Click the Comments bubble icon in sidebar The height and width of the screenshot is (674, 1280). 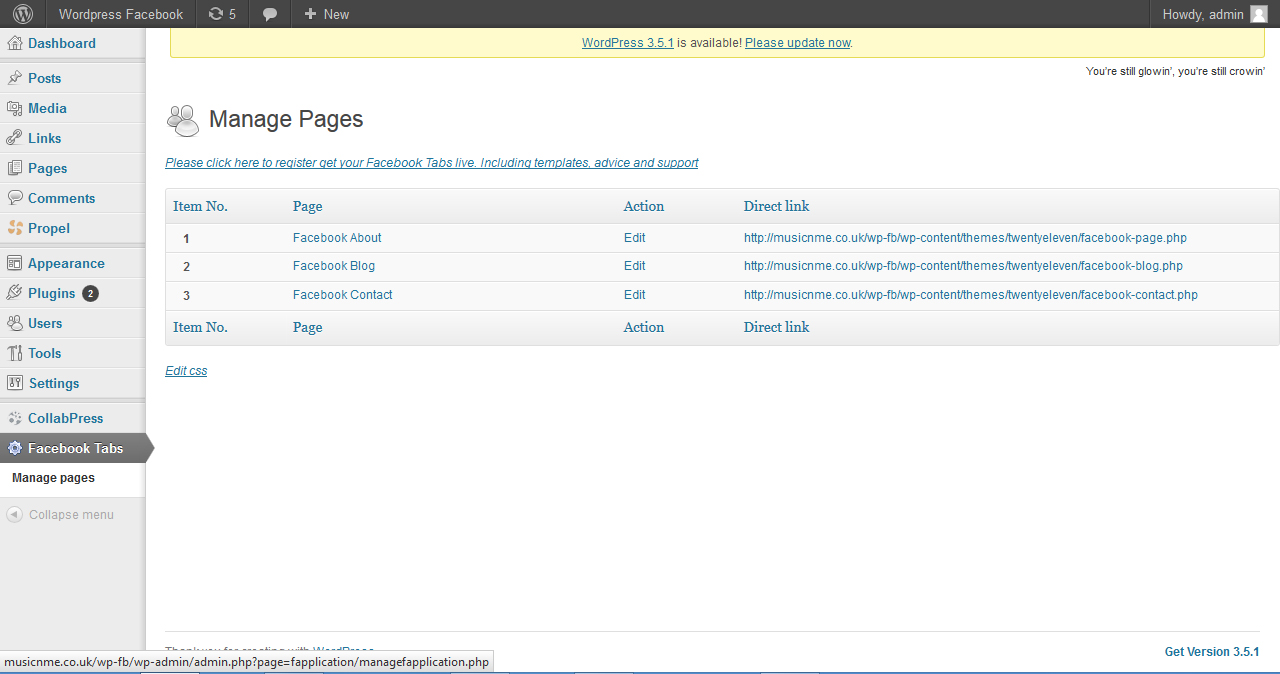pos(15,198)
